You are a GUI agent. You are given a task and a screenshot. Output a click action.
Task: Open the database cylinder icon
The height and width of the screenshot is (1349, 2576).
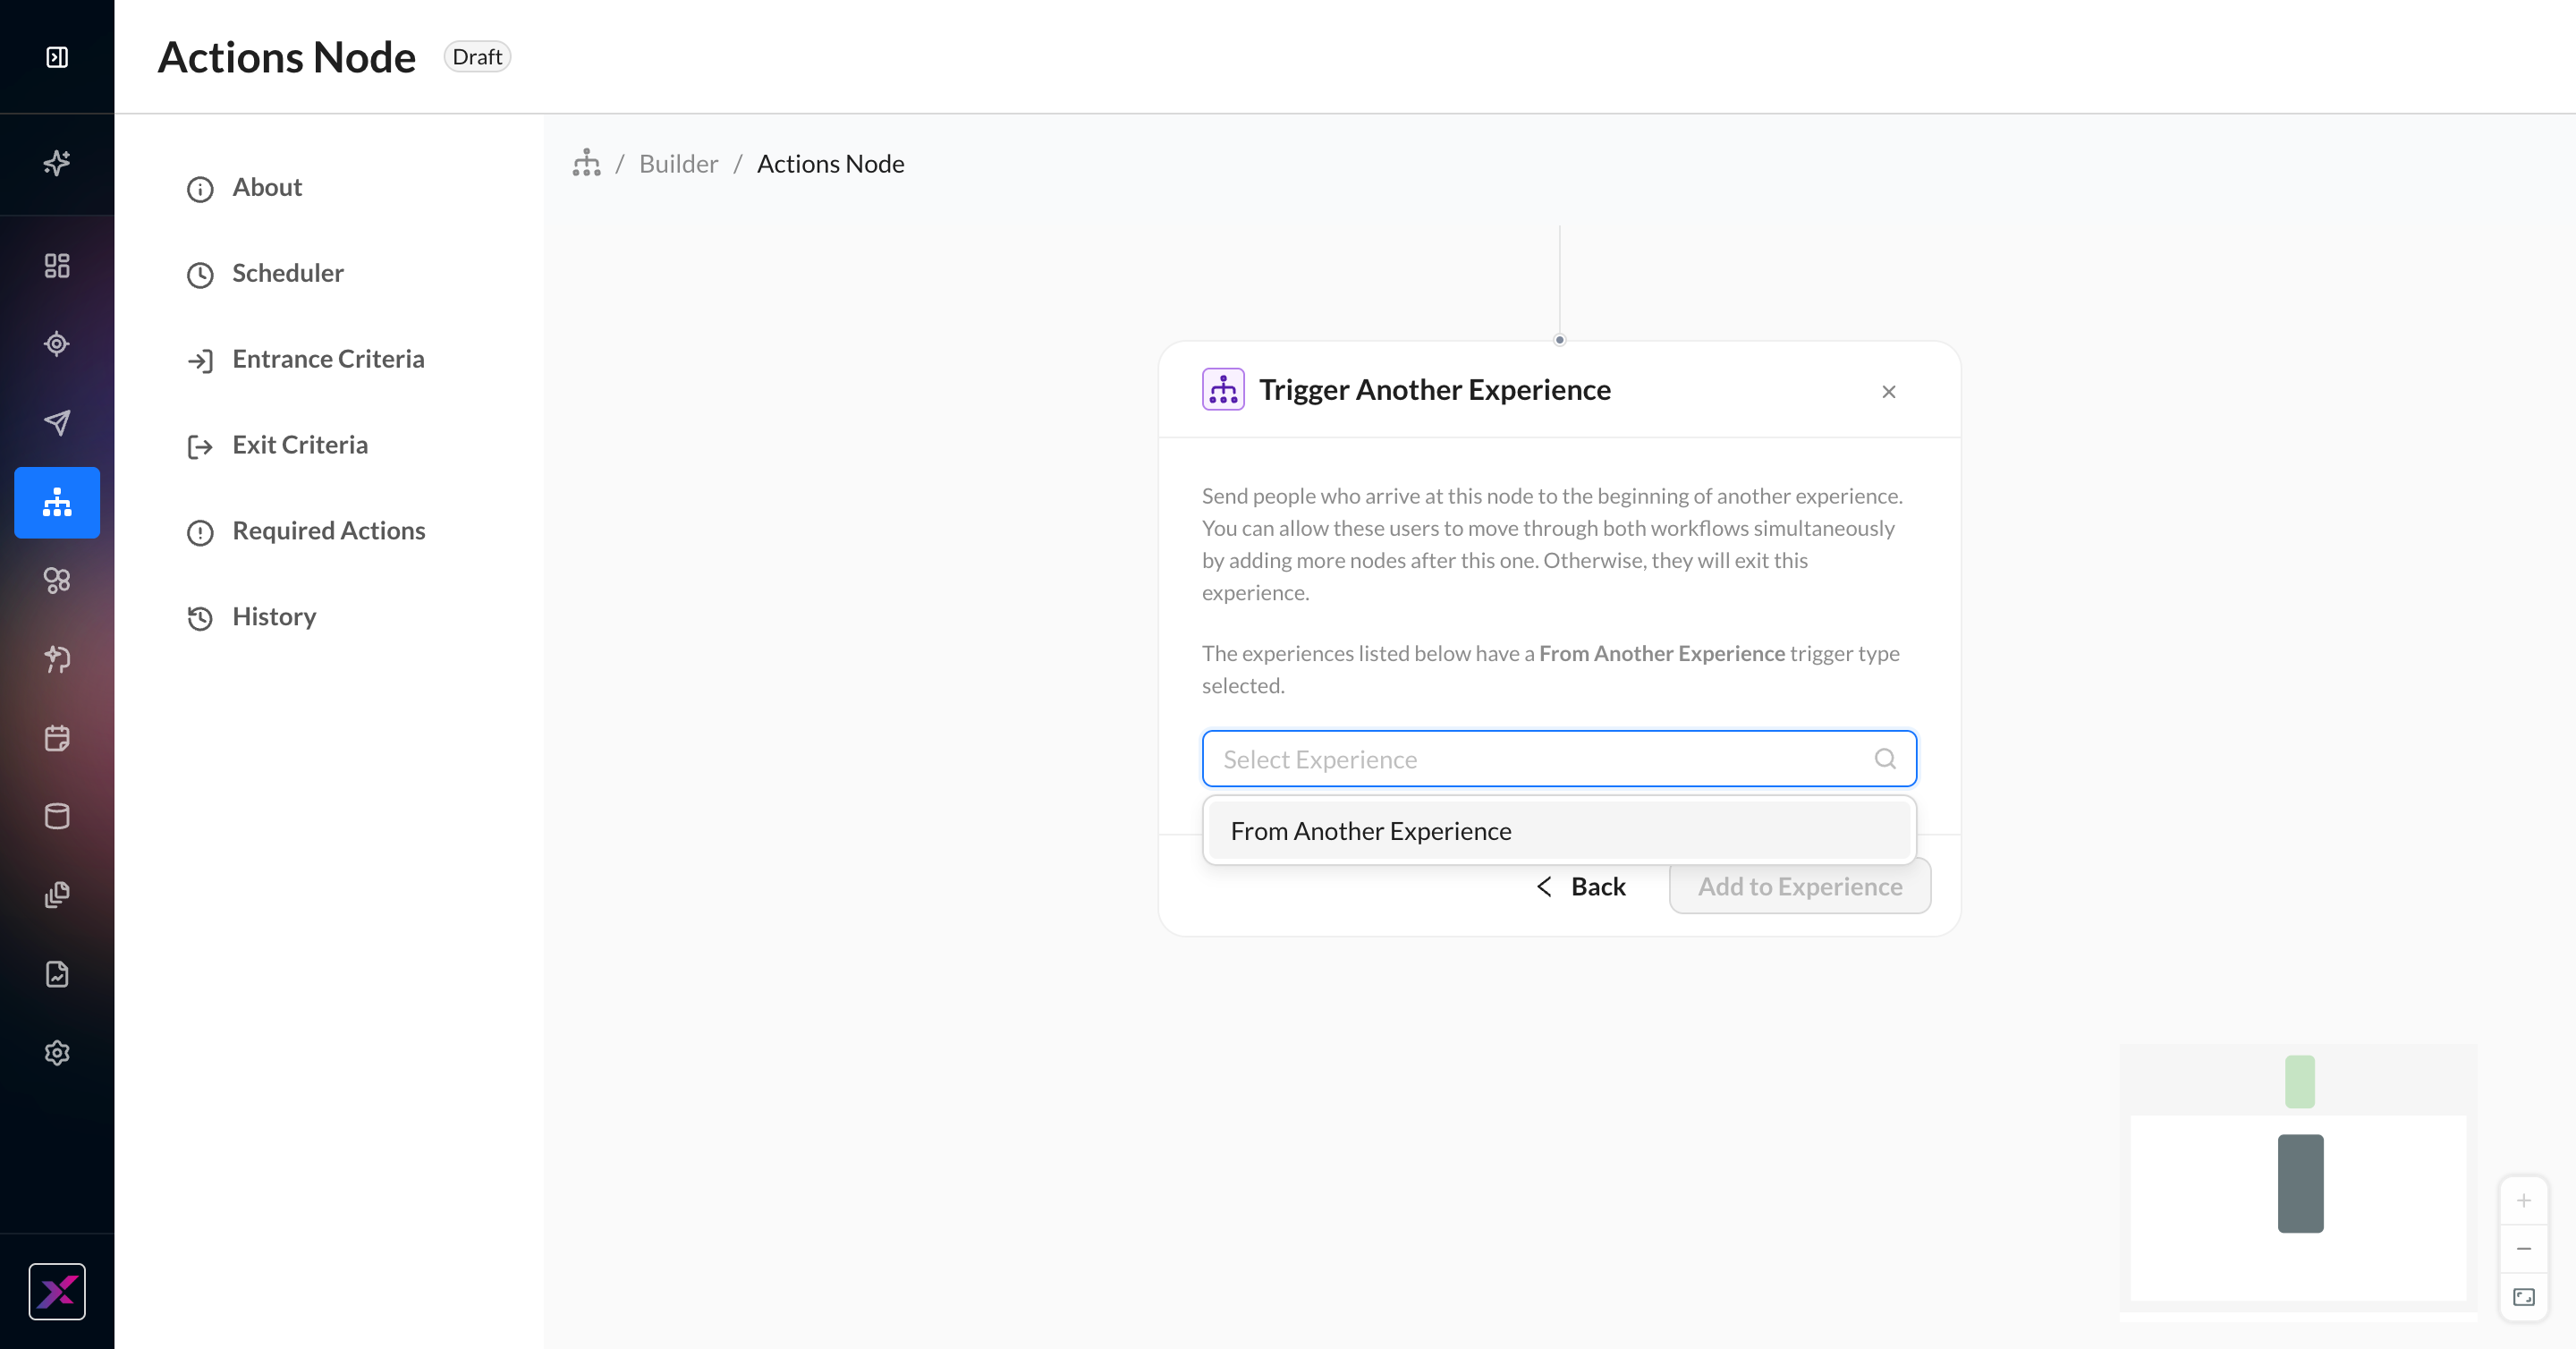click(x=57, y=816)
